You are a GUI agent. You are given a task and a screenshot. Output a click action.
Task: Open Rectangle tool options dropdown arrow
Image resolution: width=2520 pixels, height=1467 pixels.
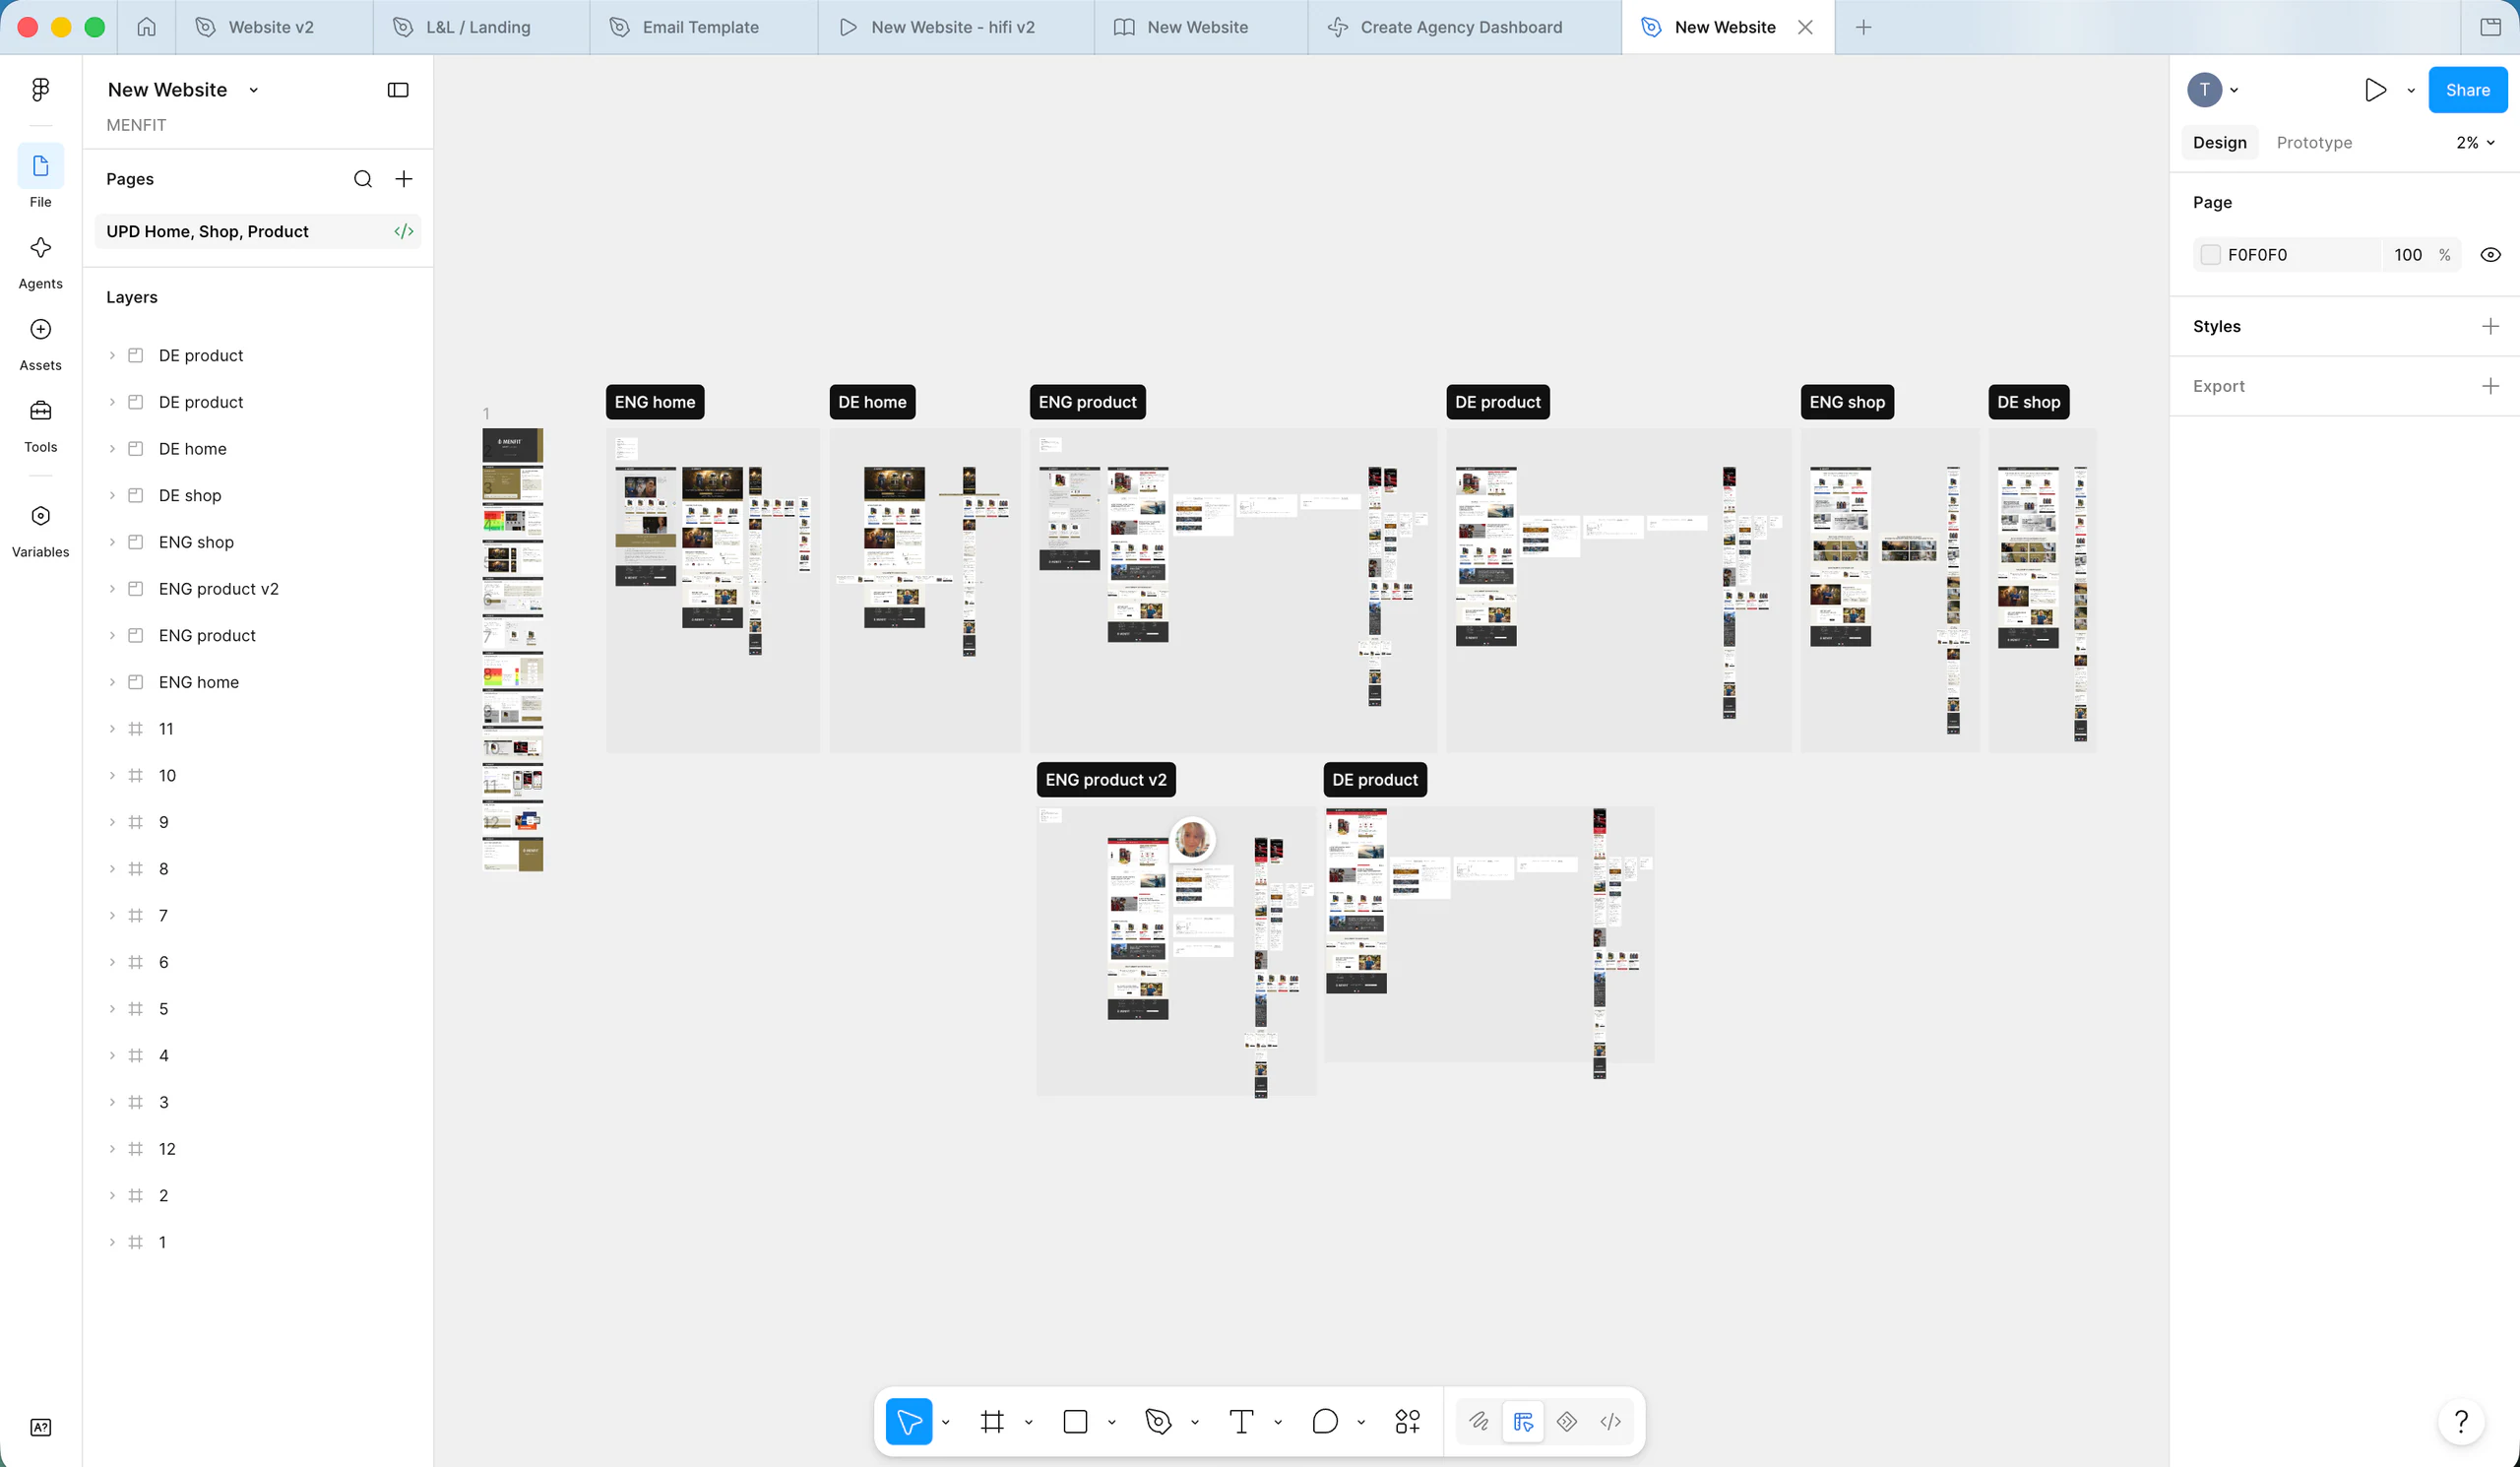pyautogui.click(x=1111, y=1421)
